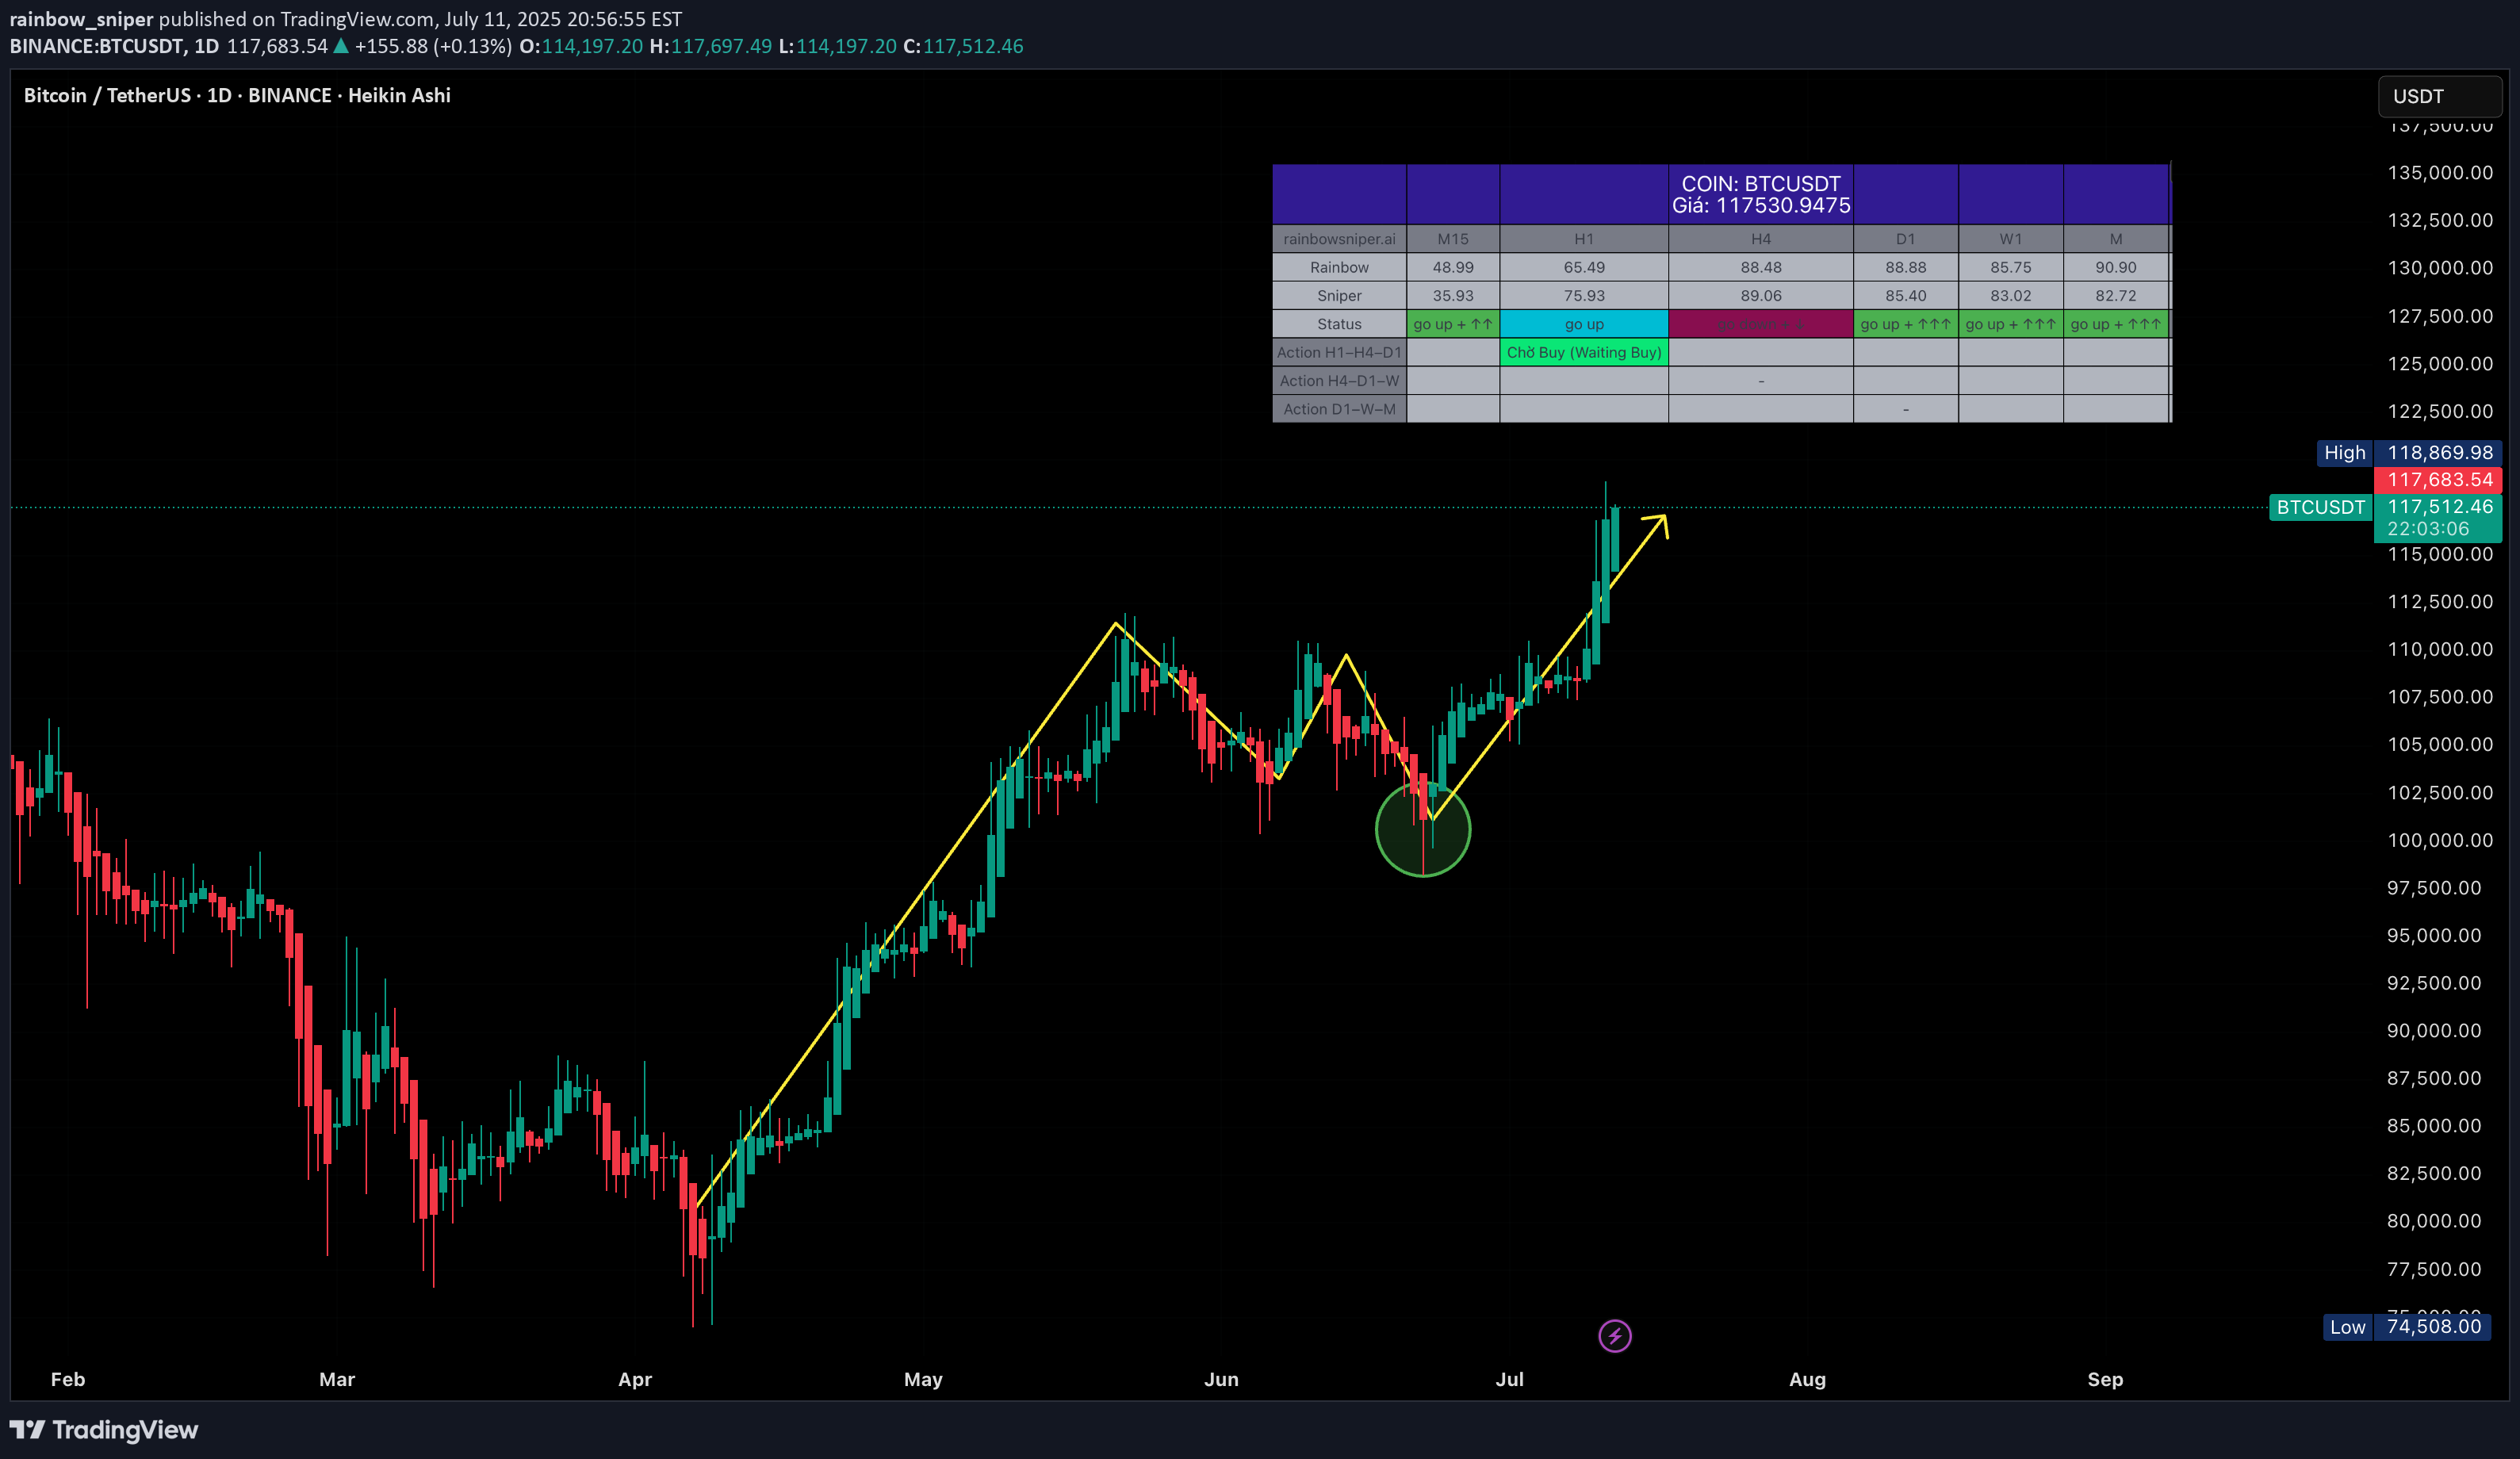Click Rainbow value 48.99

click(x=1452, y=267)
